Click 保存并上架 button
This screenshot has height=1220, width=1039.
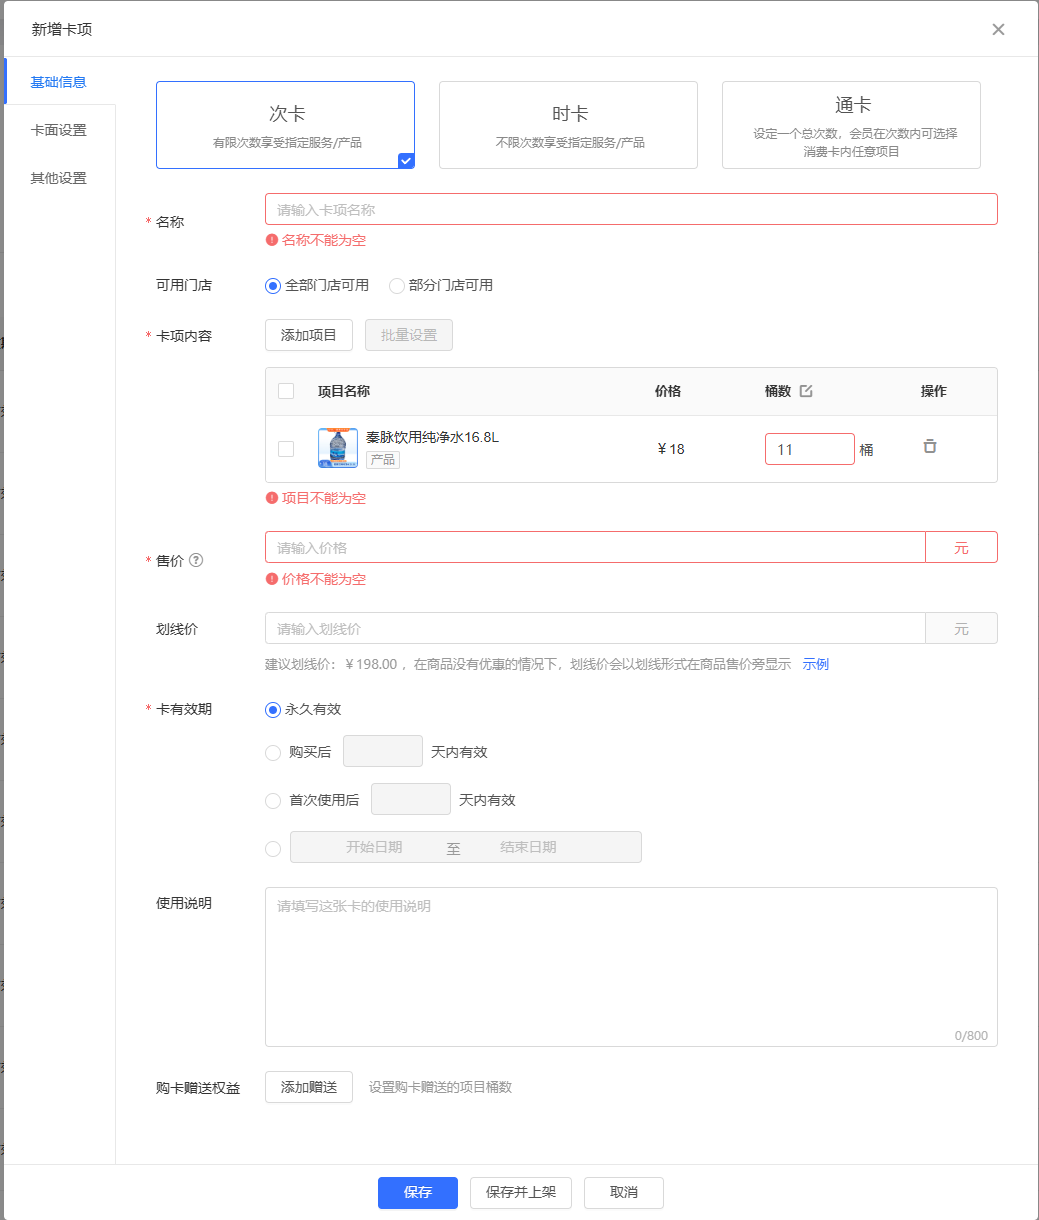click(x=520, y=1192)
